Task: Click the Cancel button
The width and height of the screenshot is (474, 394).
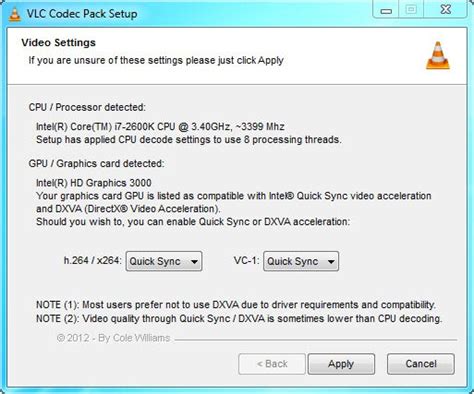Action: coord(421,364)
